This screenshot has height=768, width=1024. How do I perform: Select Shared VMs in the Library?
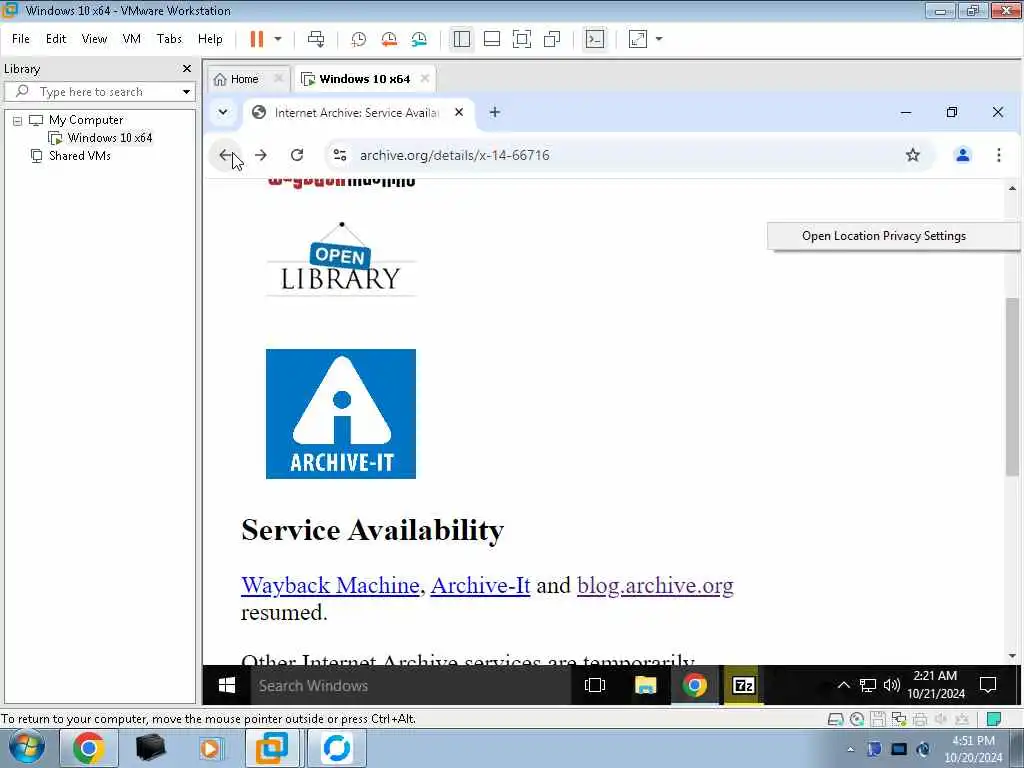click(80, 155)
